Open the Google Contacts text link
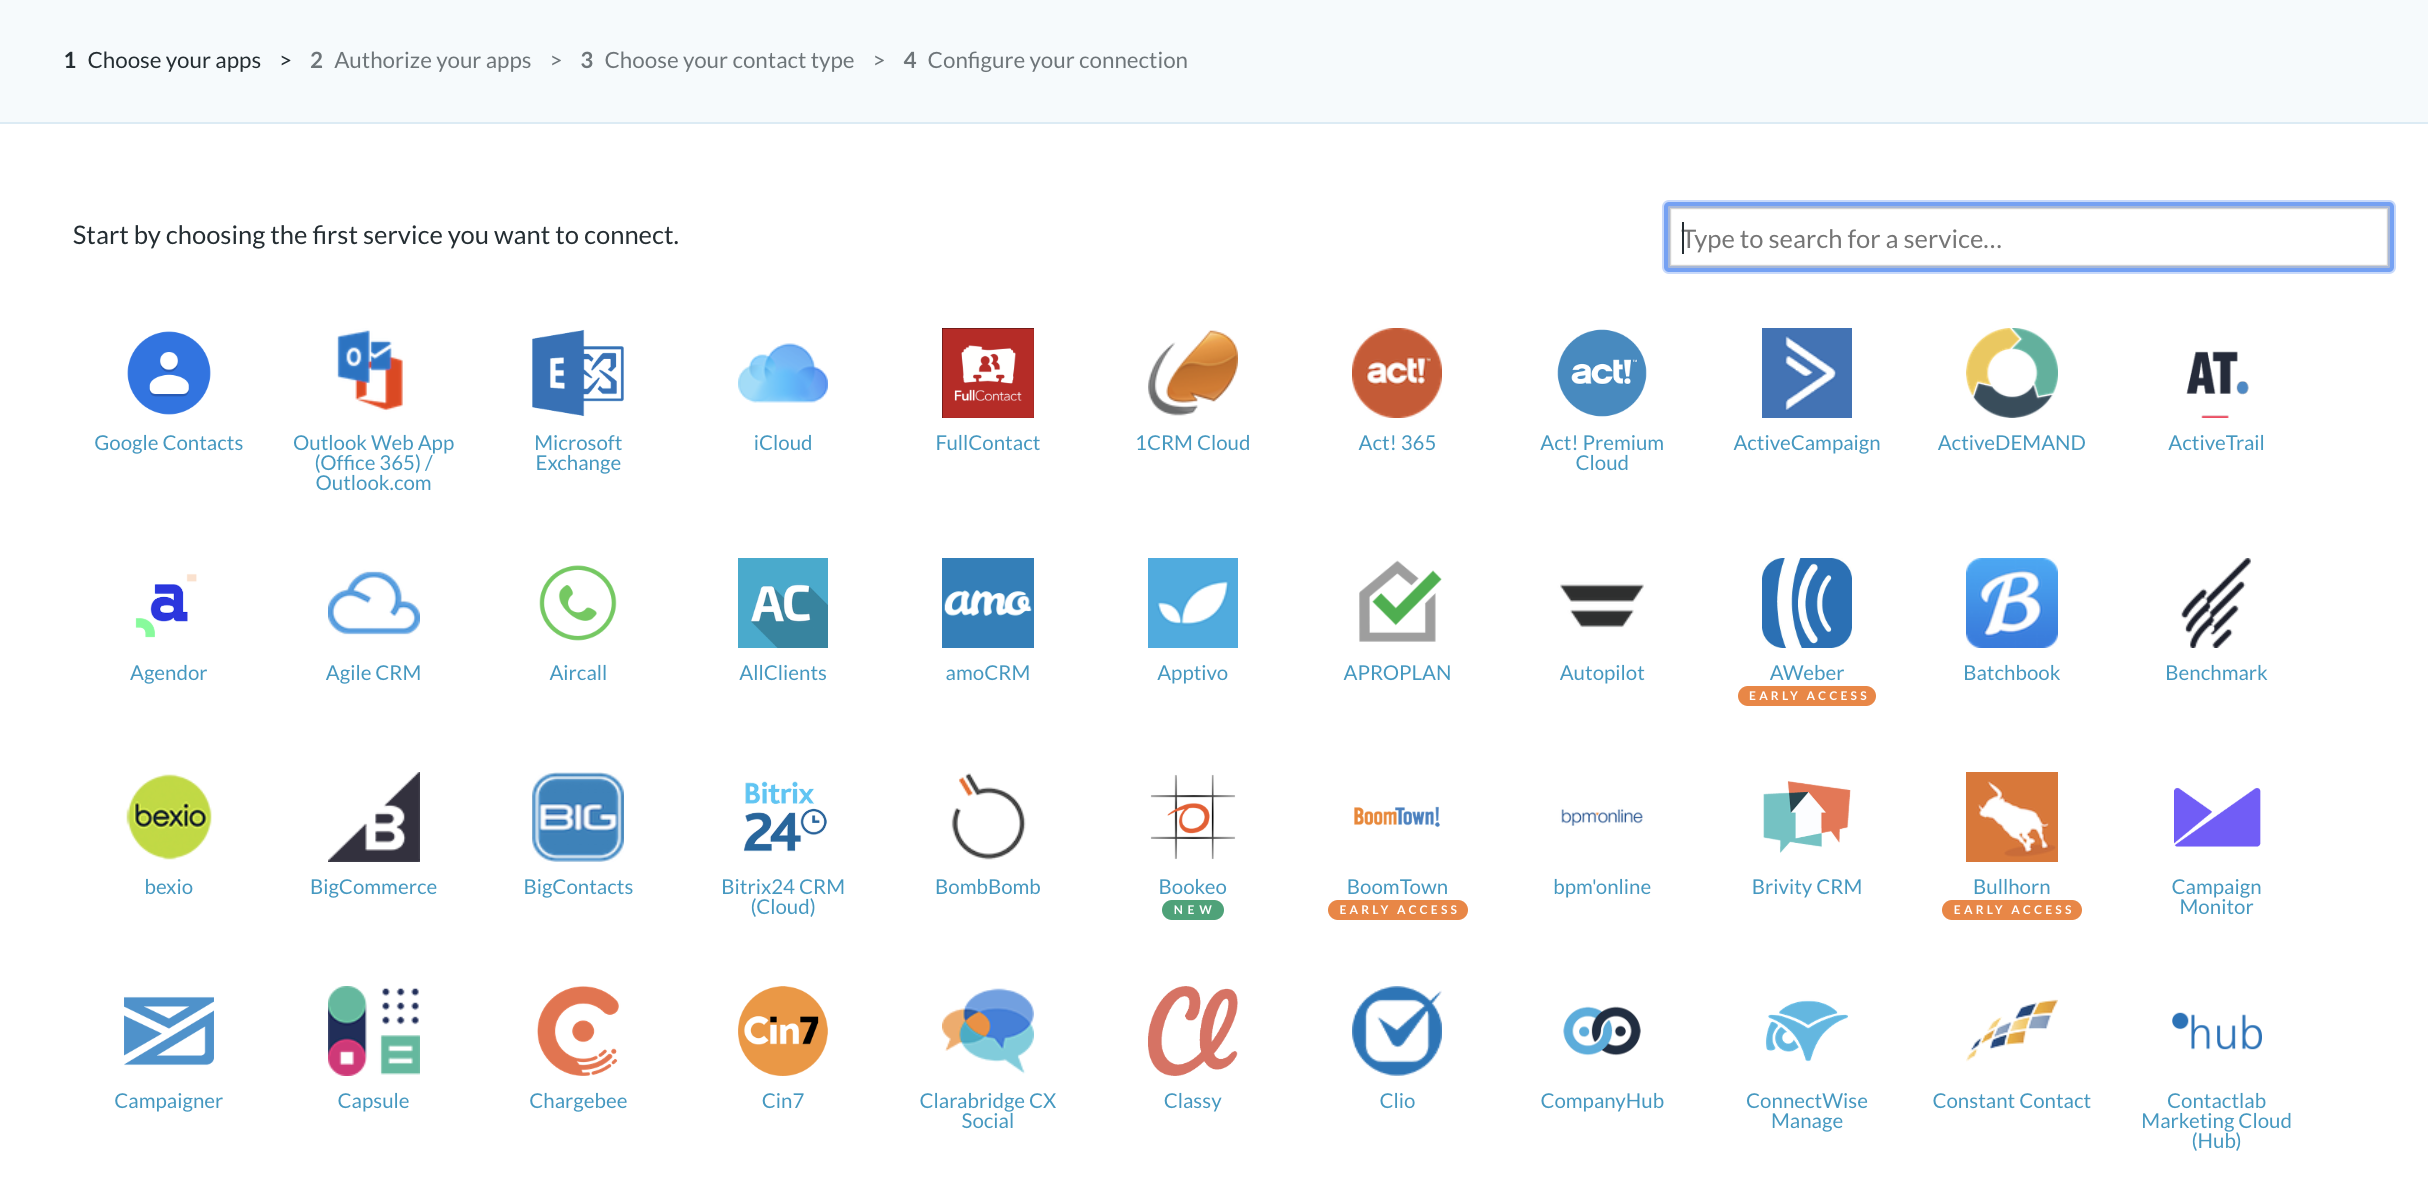 point(169,443)
